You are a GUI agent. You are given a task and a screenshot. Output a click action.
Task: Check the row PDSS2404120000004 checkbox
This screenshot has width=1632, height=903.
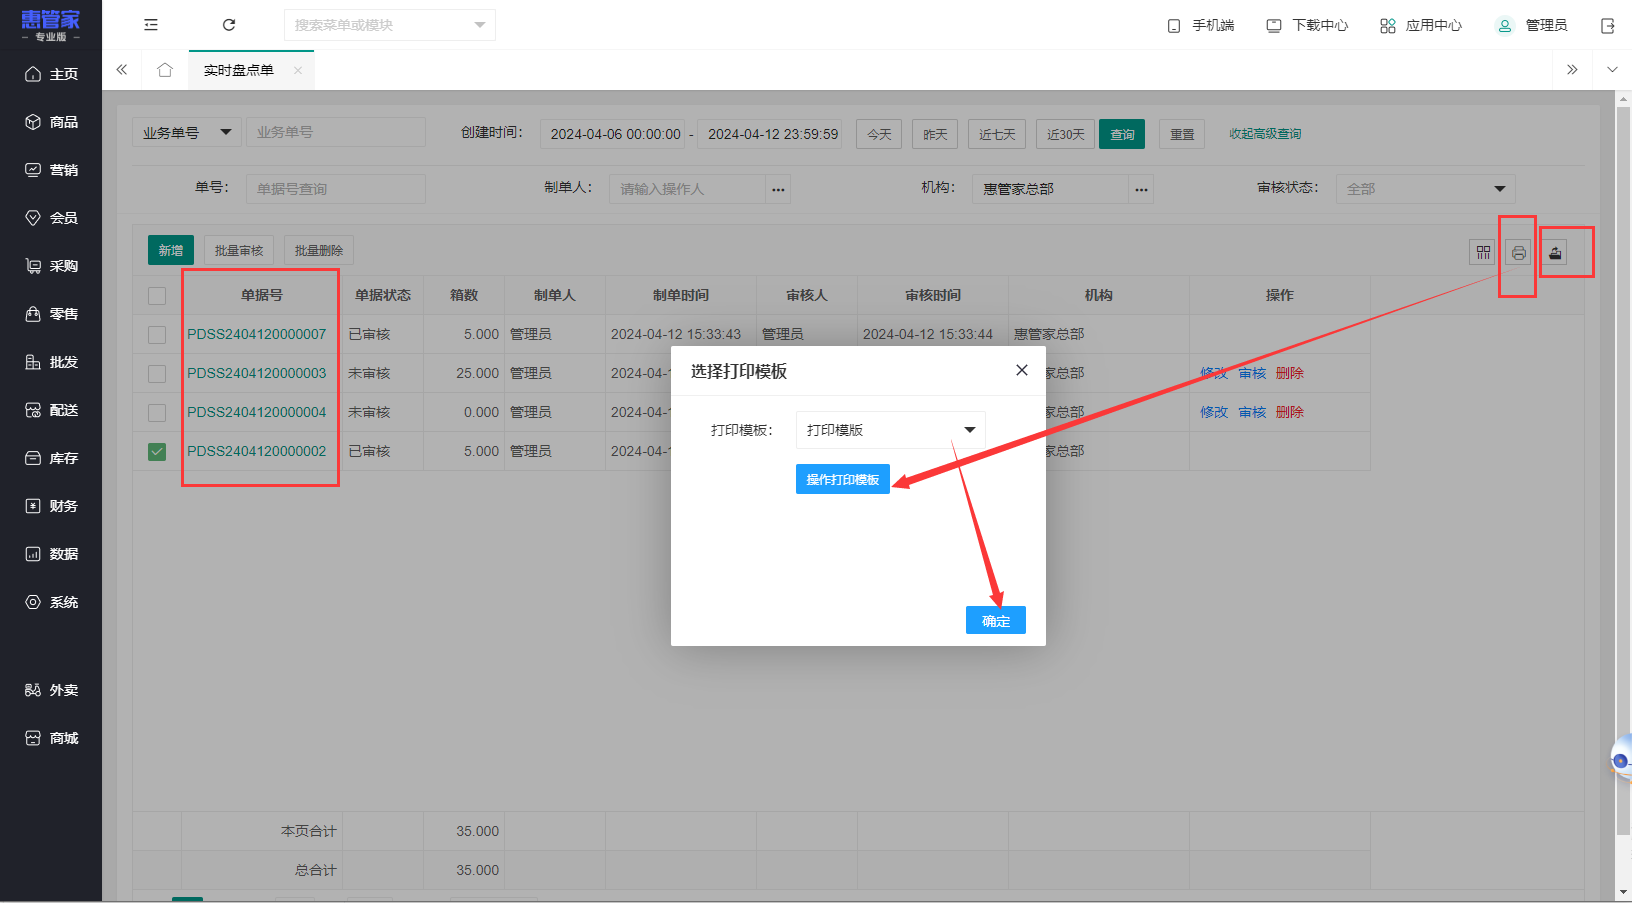(x=157, y=413)
